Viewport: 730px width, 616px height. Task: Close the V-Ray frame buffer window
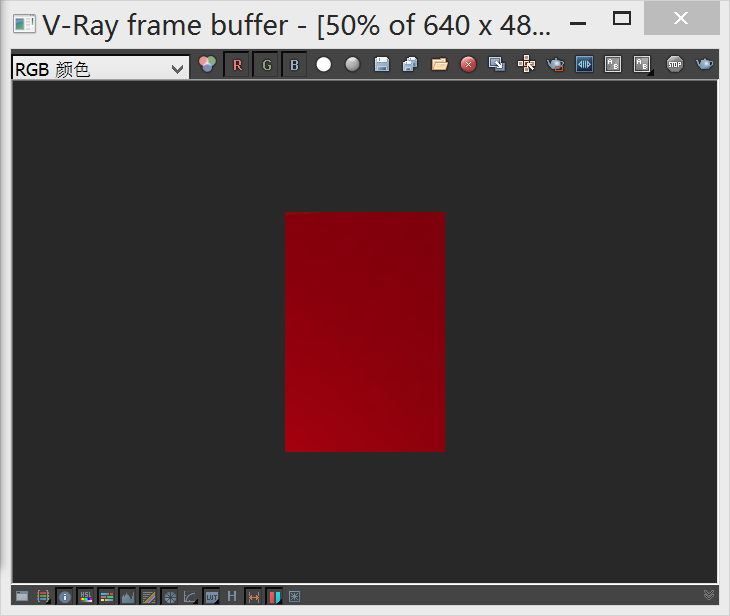pyautogui.click(x=681, y=19)
